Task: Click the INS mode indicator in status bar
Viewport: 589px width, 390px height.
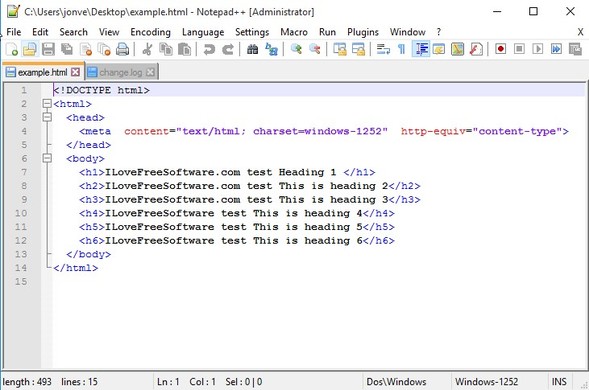Action: [x=559, y=382]
